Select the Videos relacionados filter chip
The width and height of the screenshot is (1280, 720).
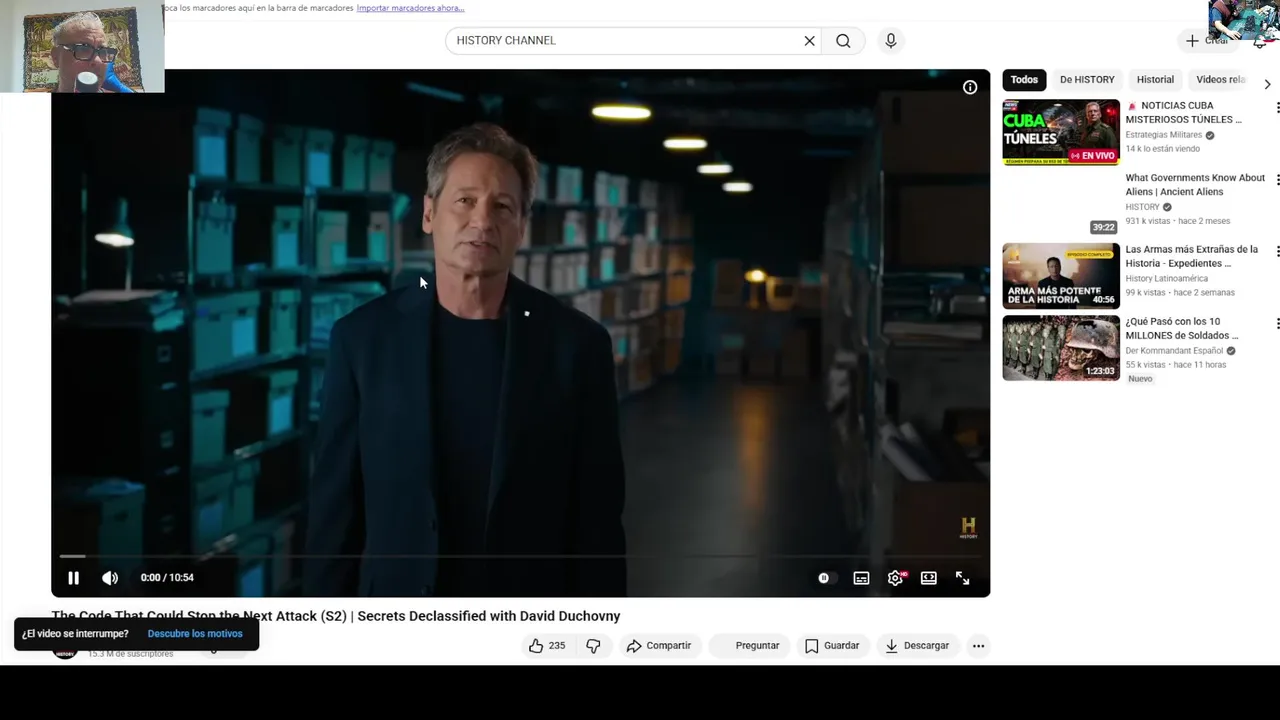pos(1220,80)
